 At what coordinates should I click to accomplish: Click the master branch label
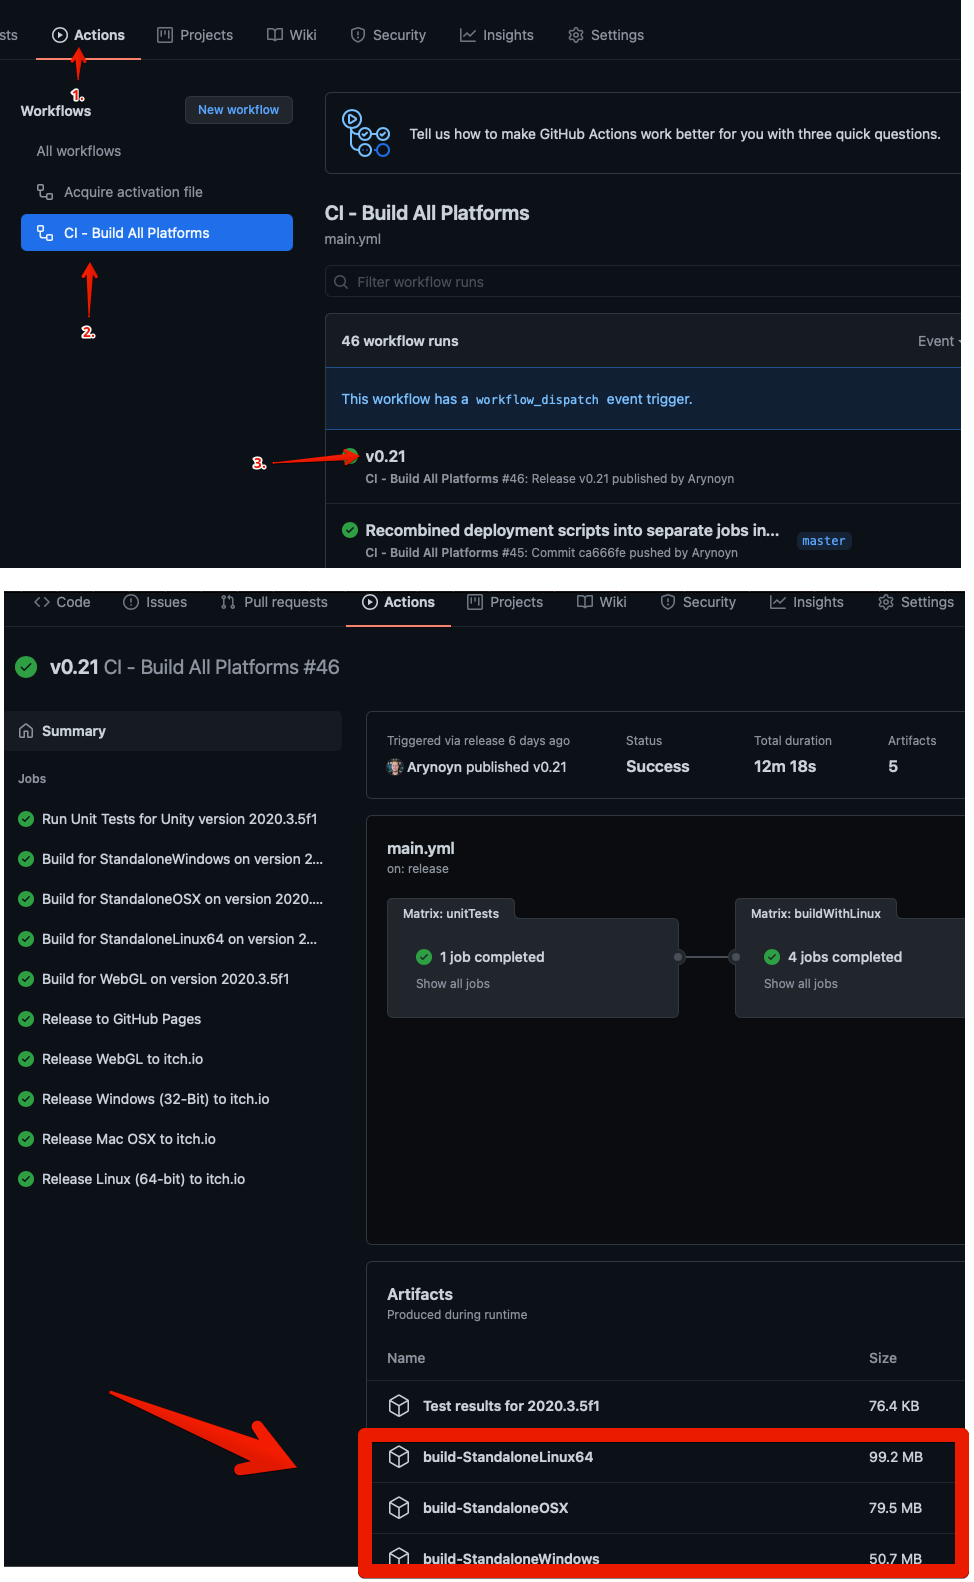[x=824, y=541]
